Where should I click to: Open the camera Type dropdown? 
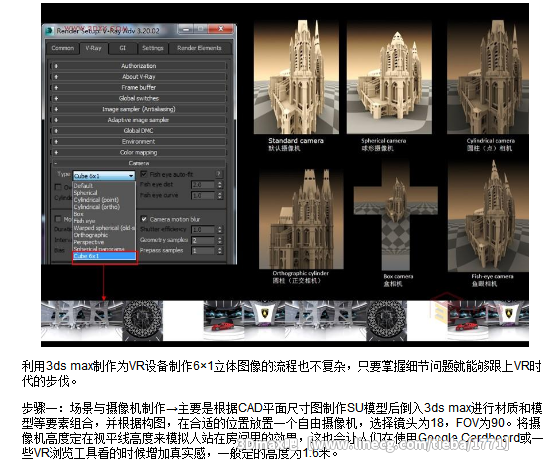coord(104,176)
